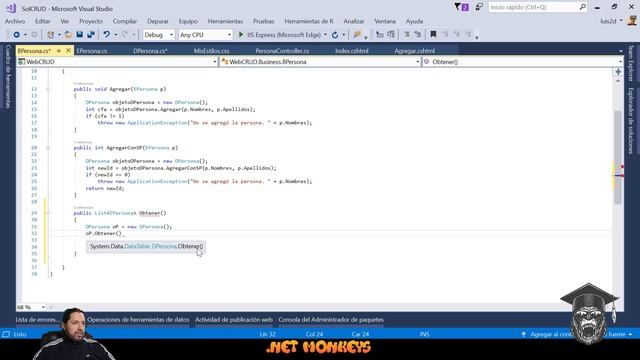The image size is (640, 360).
Task: Open the Proyecto menu
Action: coord(91,21)
